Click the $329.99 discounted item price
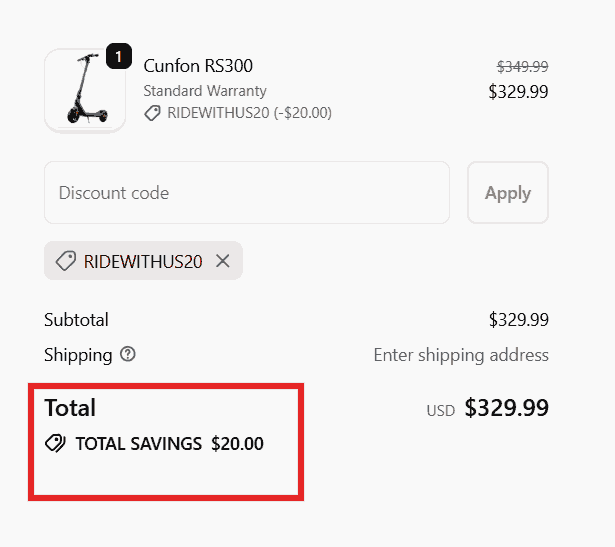Screen dimensions: 615x547 pyautogui.click(x=518, y=92)
